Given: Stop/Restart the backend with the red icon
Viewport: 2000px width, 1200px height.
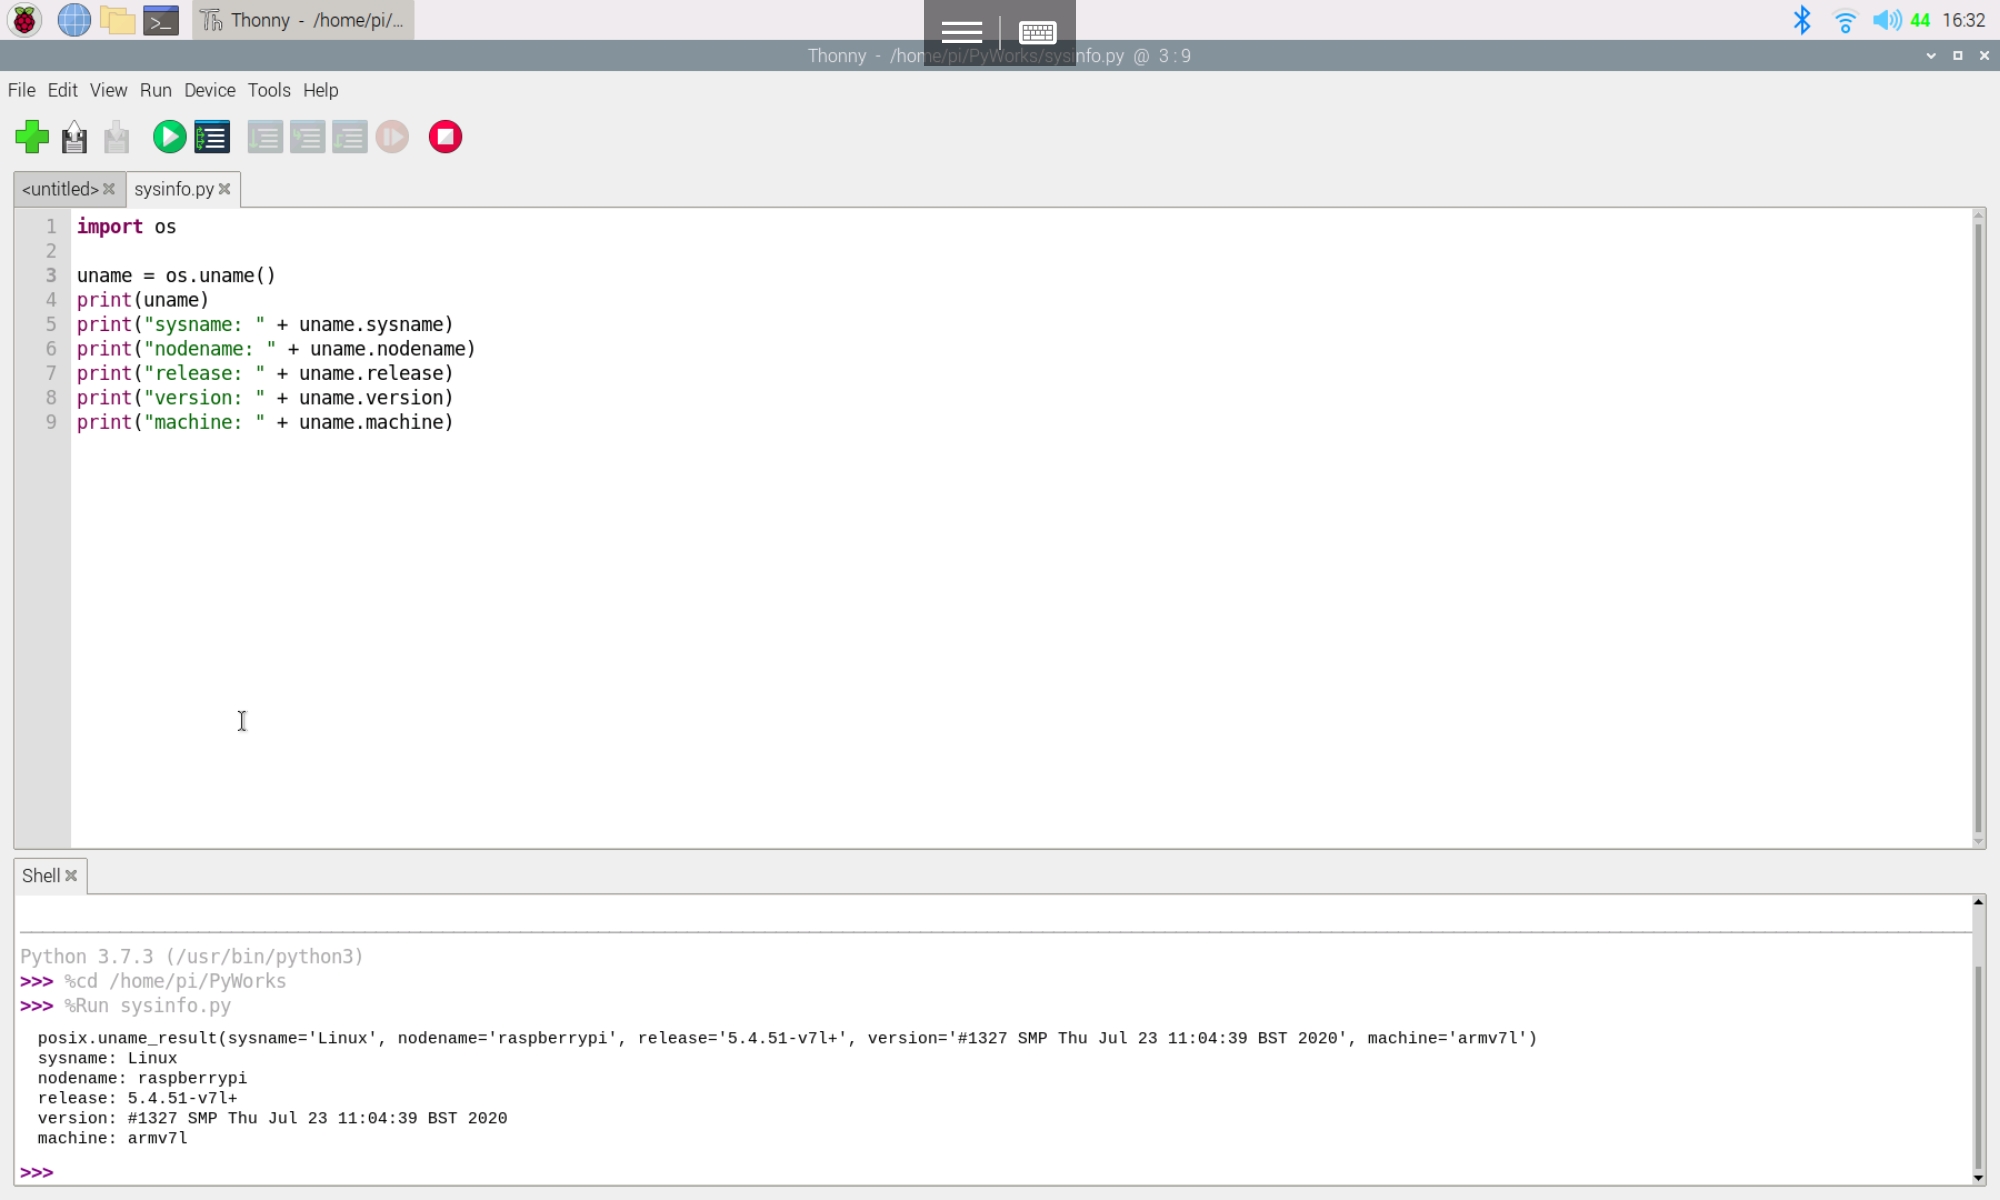Looking at the screenshot, I should 446,137.
